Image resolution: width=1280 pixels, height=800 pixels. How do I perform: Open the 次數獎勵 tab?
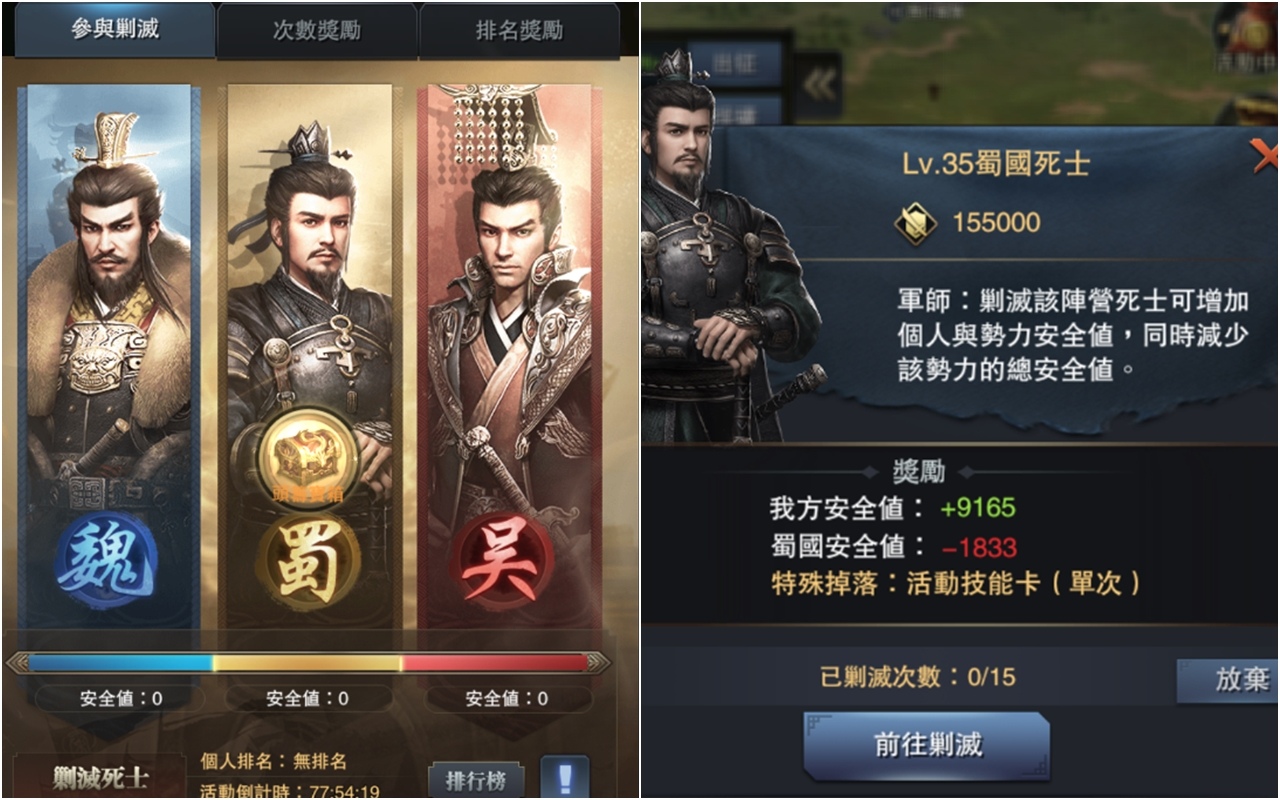tap(317, 30)
